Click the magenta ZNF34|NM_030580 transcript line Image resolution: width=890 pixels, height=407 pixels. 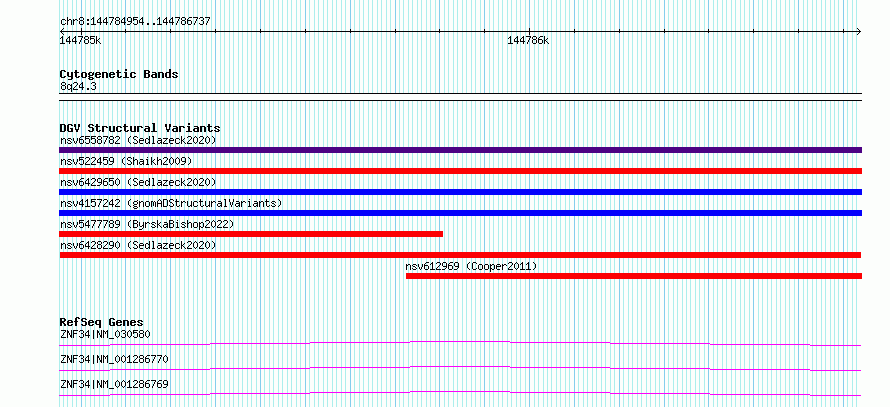460,343
